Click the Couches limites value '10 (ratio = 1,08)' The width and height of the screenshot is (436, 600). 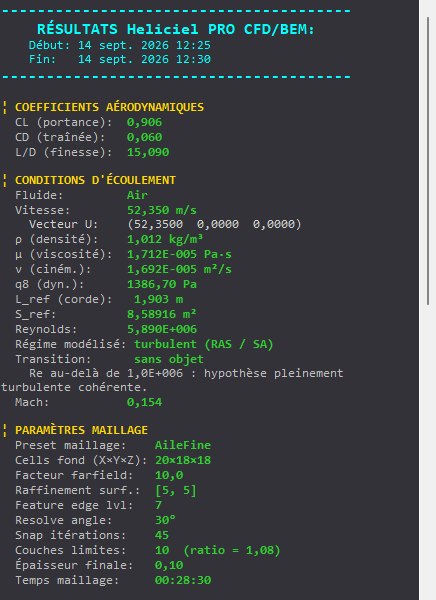point(218,550)
